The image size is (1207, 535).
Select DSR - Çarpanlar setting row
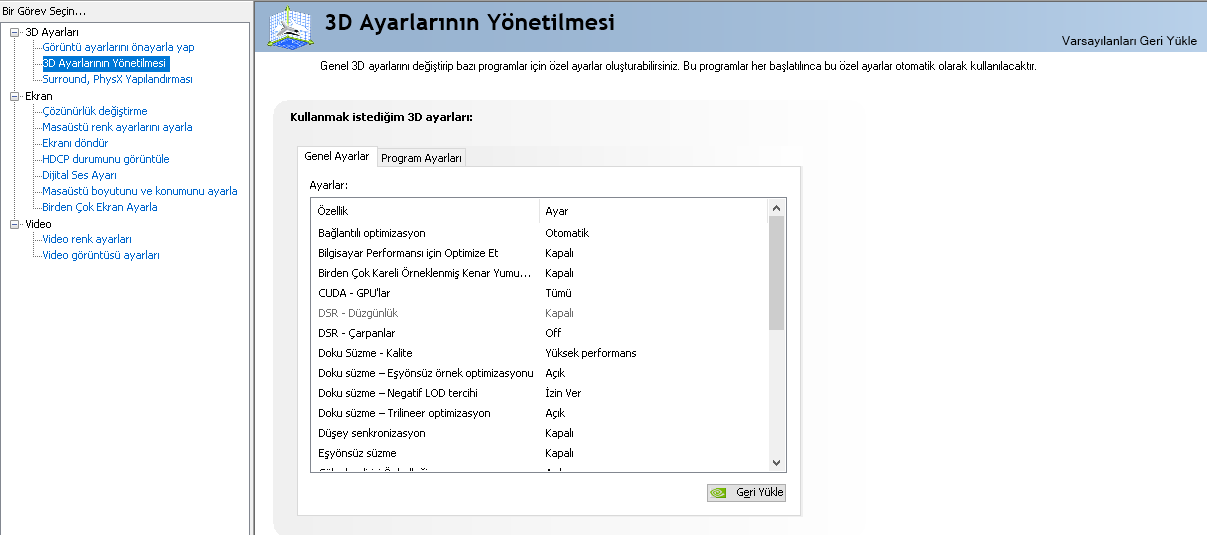[x=539, y=333]
